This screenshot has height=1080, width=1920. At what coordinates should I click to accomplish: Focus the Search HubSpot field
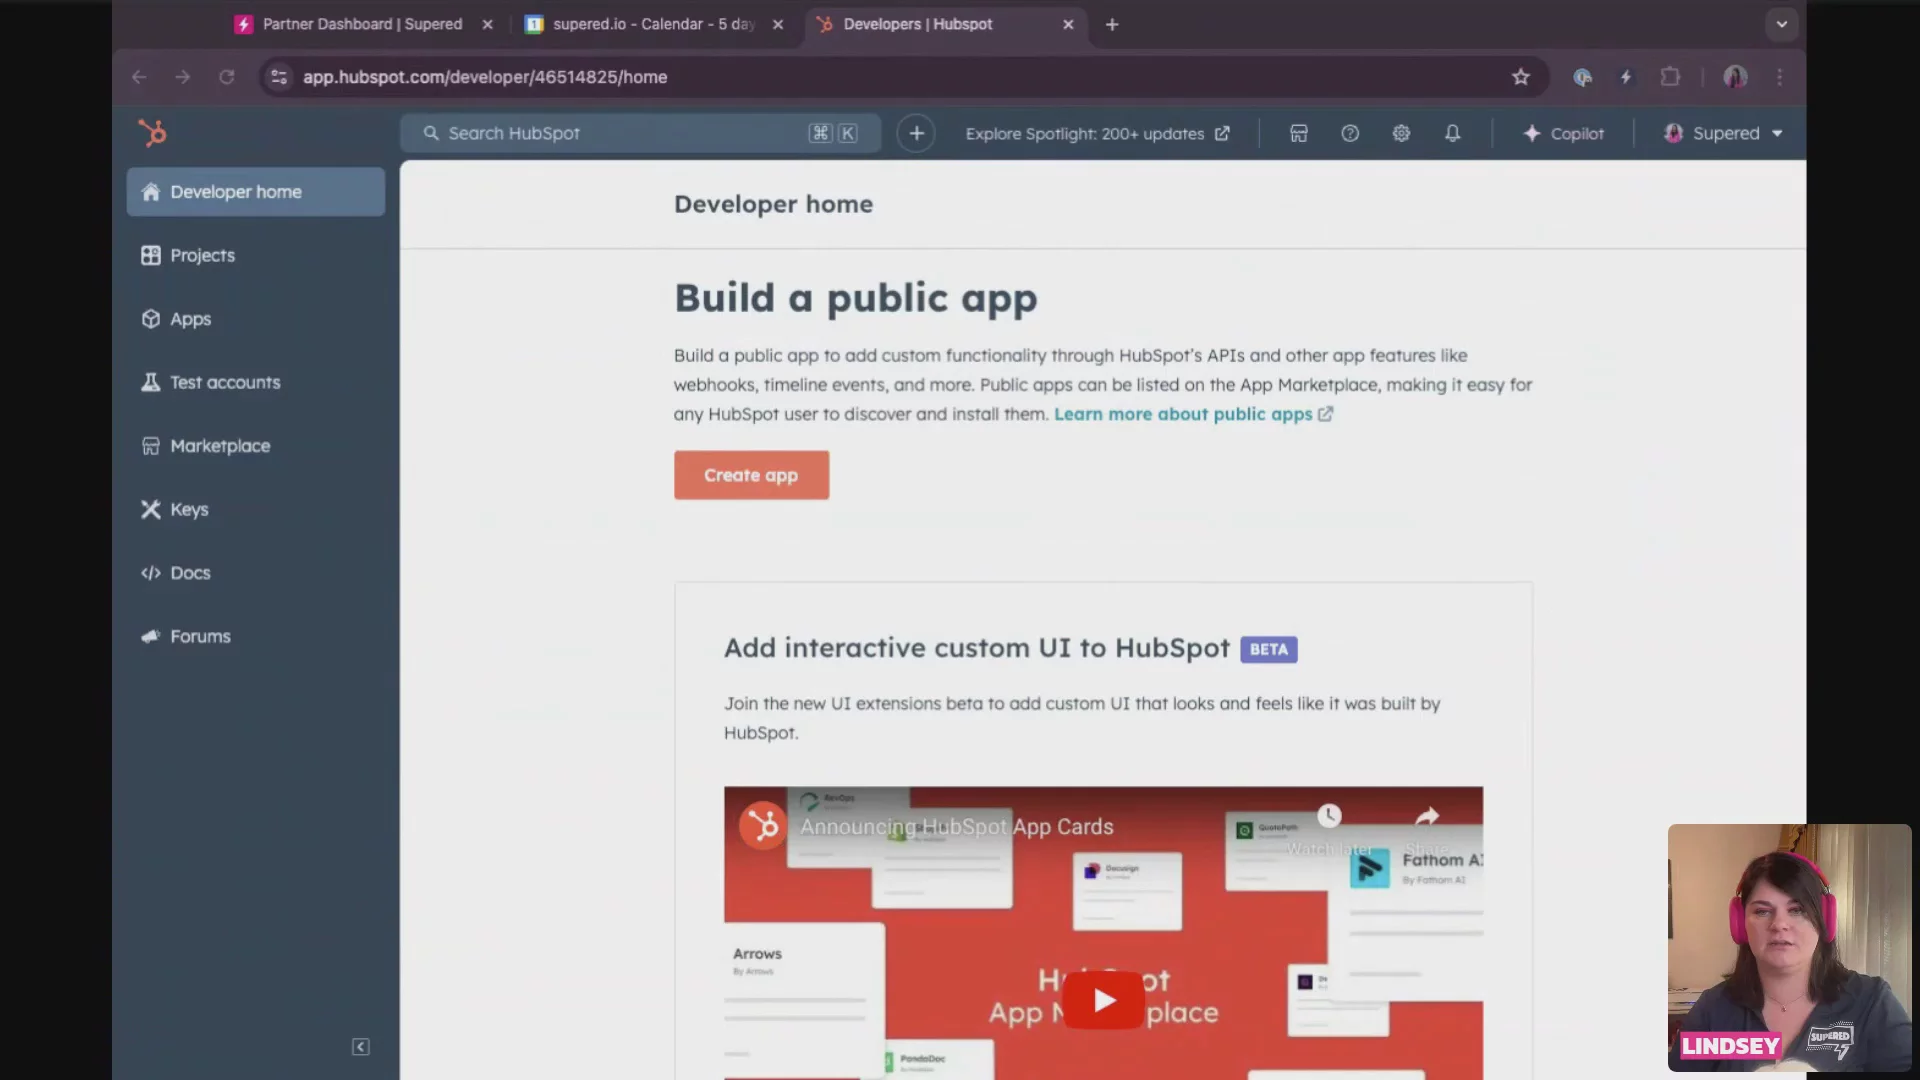tap(640, 133)
